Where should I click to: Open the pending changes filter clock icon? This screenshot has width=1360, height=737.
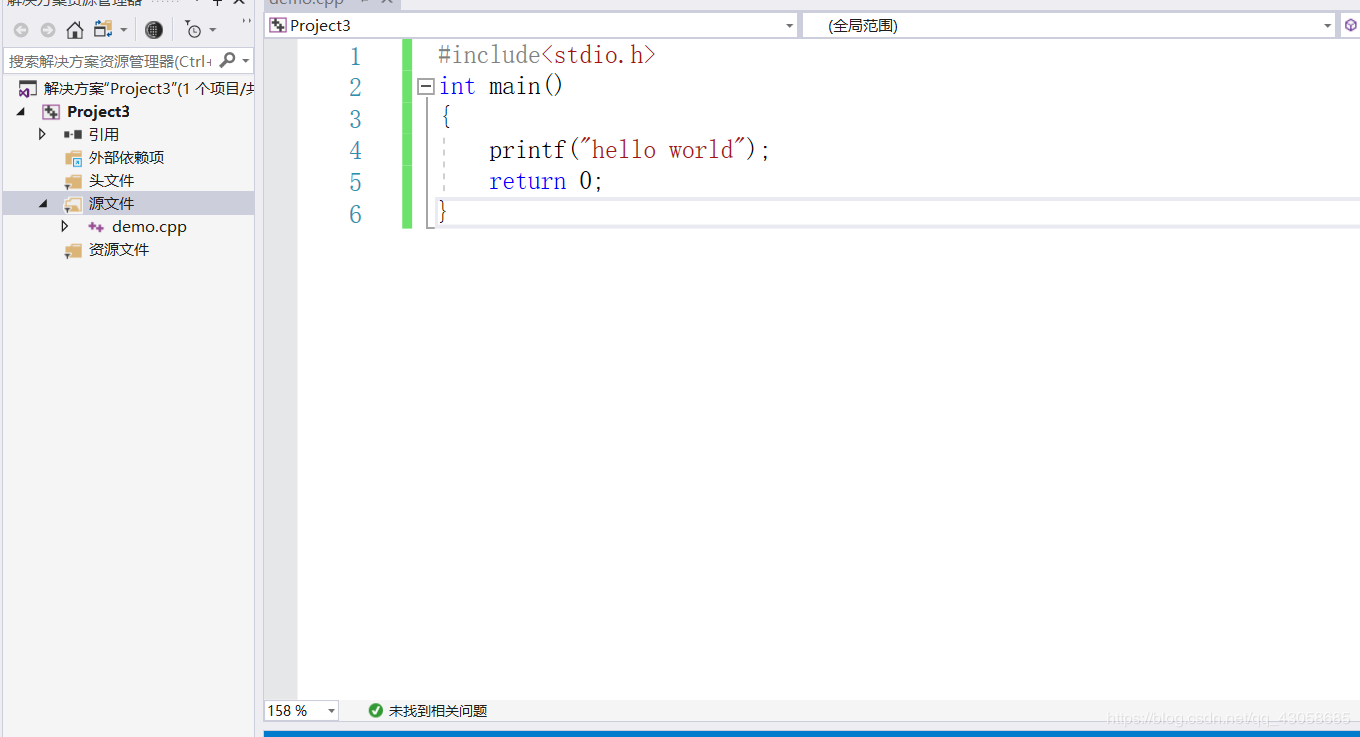196,30
